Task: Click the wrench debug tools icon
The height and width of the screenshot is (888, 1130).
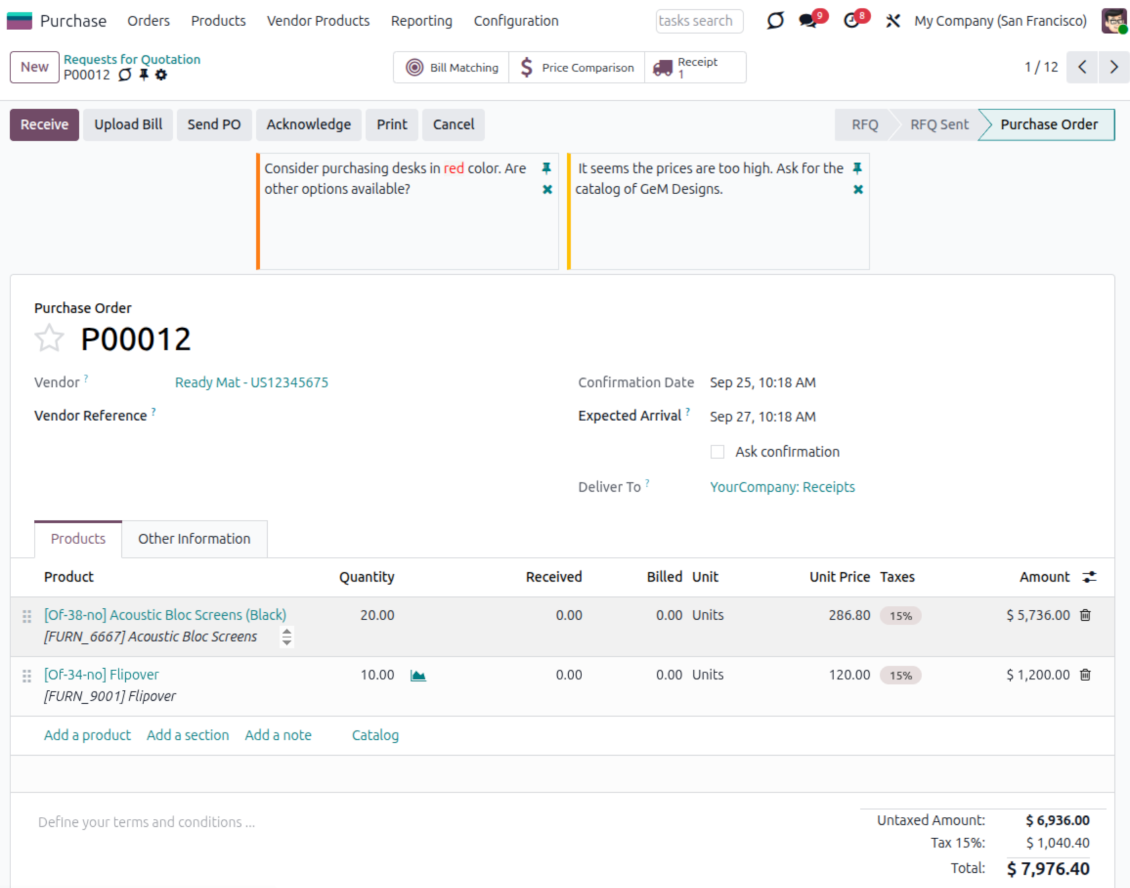Action: (893, 21)
